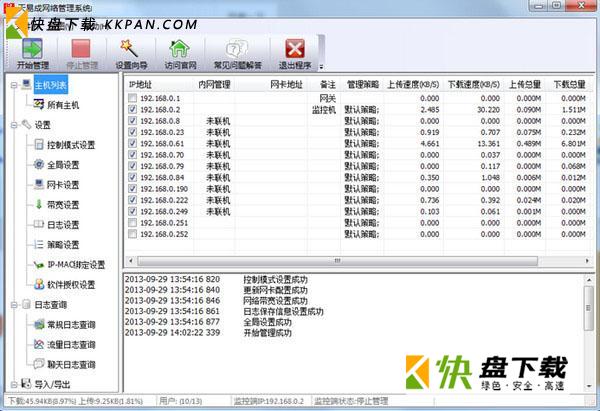Open the toolbar overflow arrow
The image size is (600, 411).
tap(321, 67)
